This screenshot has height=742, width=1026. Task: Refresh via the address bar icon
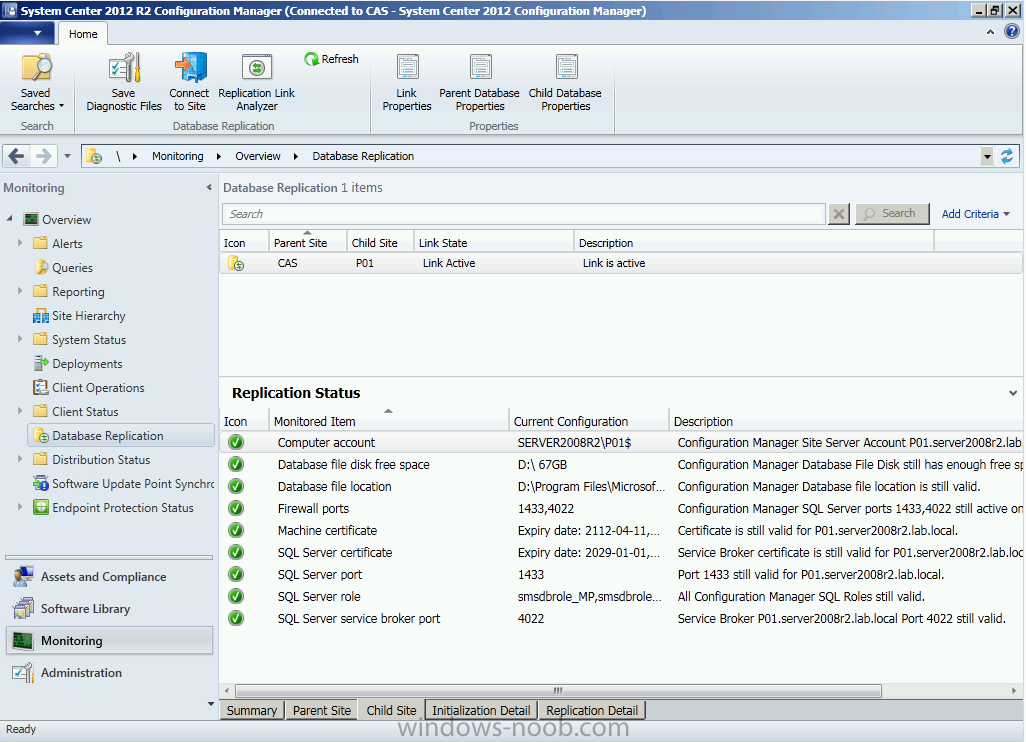click(x=1007, y=156)
